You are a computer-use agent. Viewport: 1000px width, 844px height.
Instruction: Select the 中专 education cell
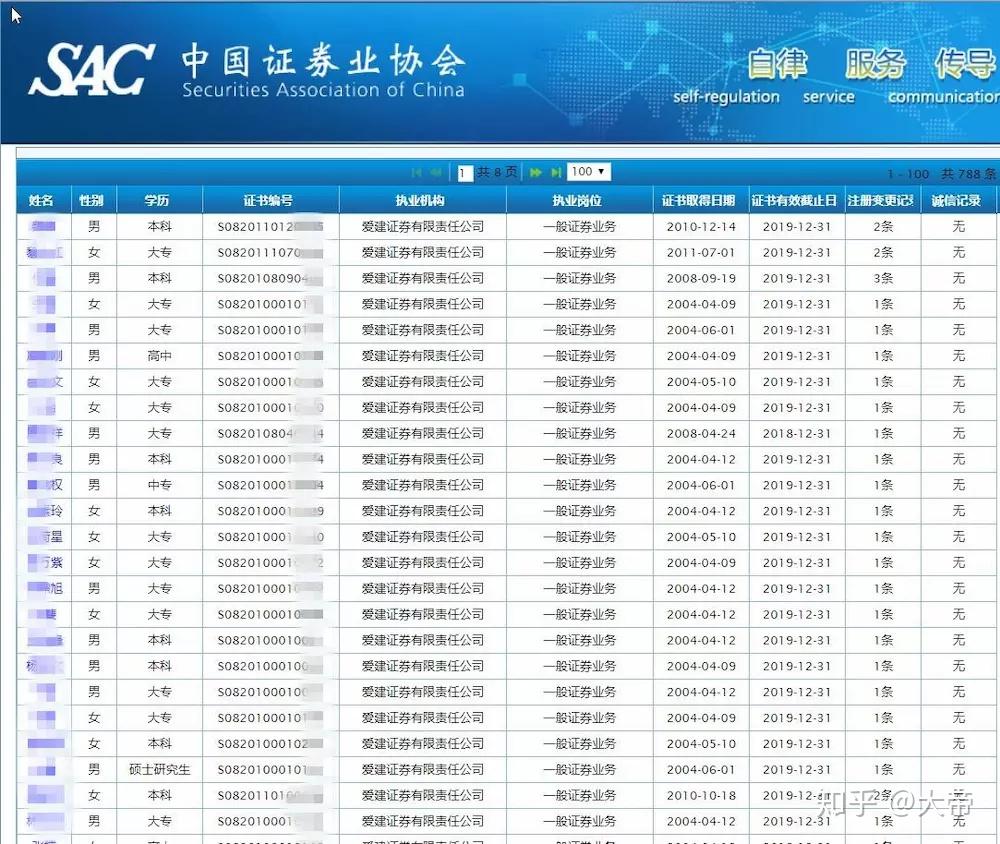159,485
